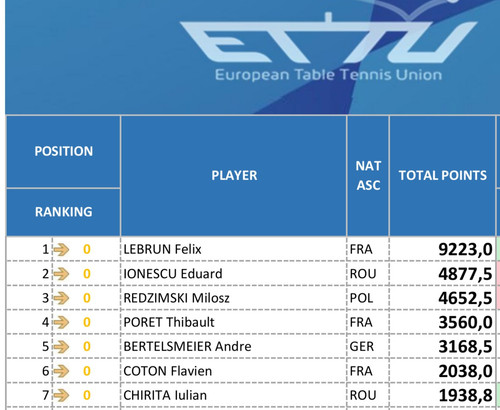Screen dimensions: 500x410
Task: Select the CHIRITA Iulian player cell
Action: 233,395
